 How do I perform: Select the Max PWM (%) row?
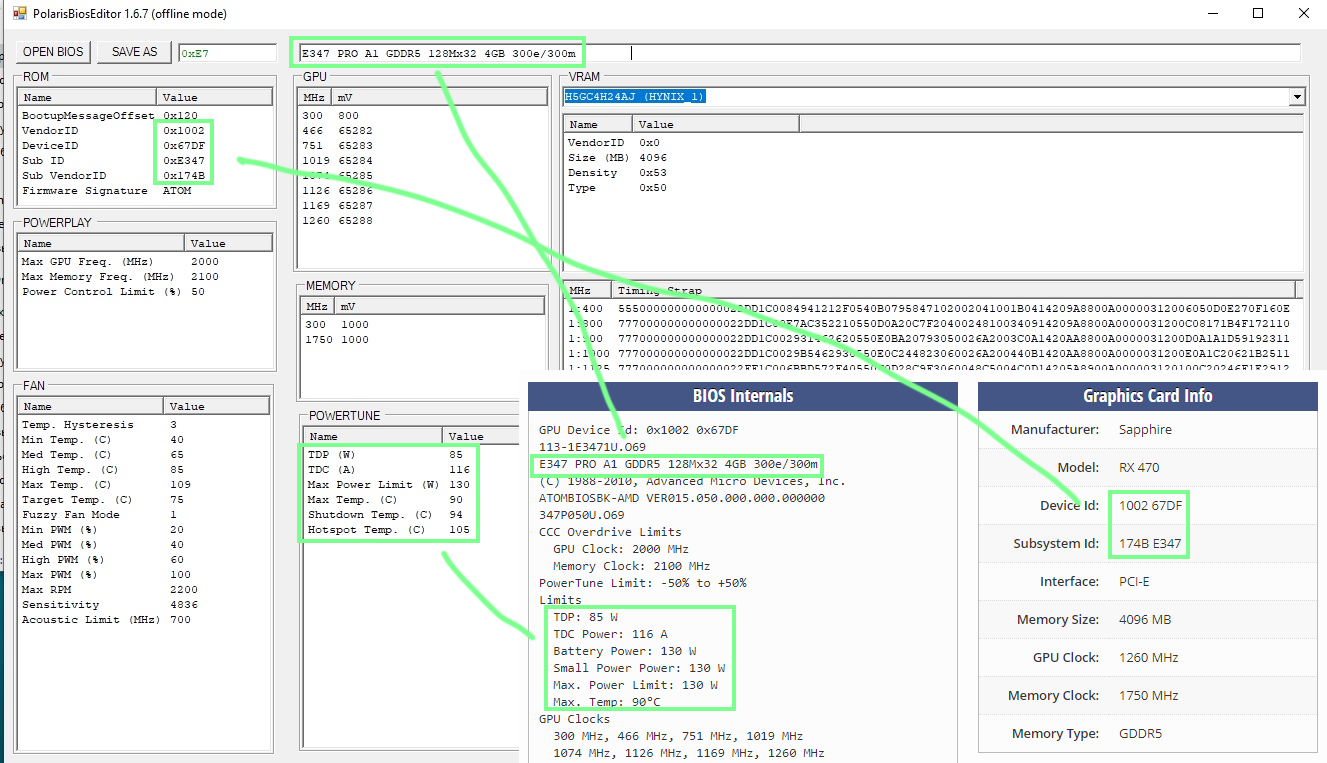144,575
